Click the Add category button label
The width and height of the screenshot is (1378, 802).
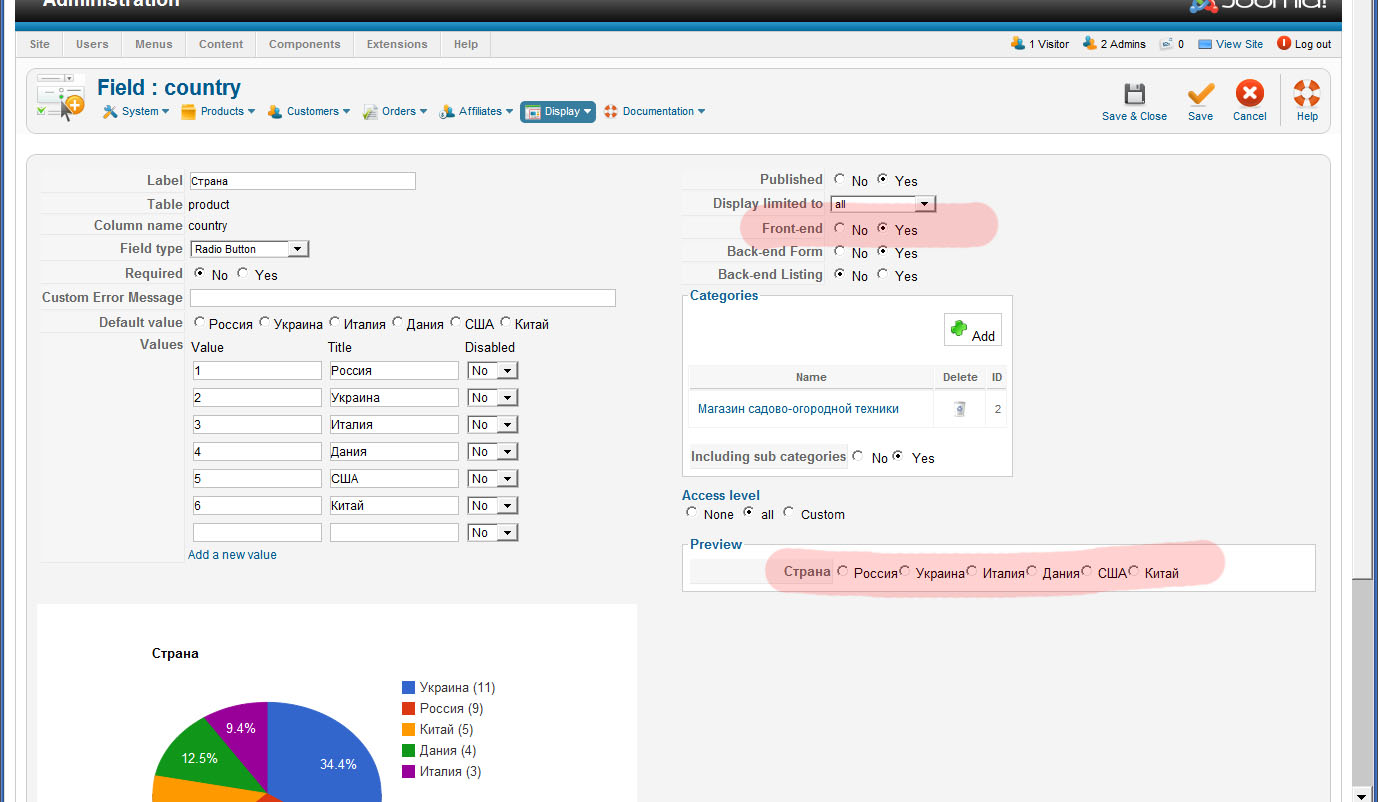tap(983, 337)
